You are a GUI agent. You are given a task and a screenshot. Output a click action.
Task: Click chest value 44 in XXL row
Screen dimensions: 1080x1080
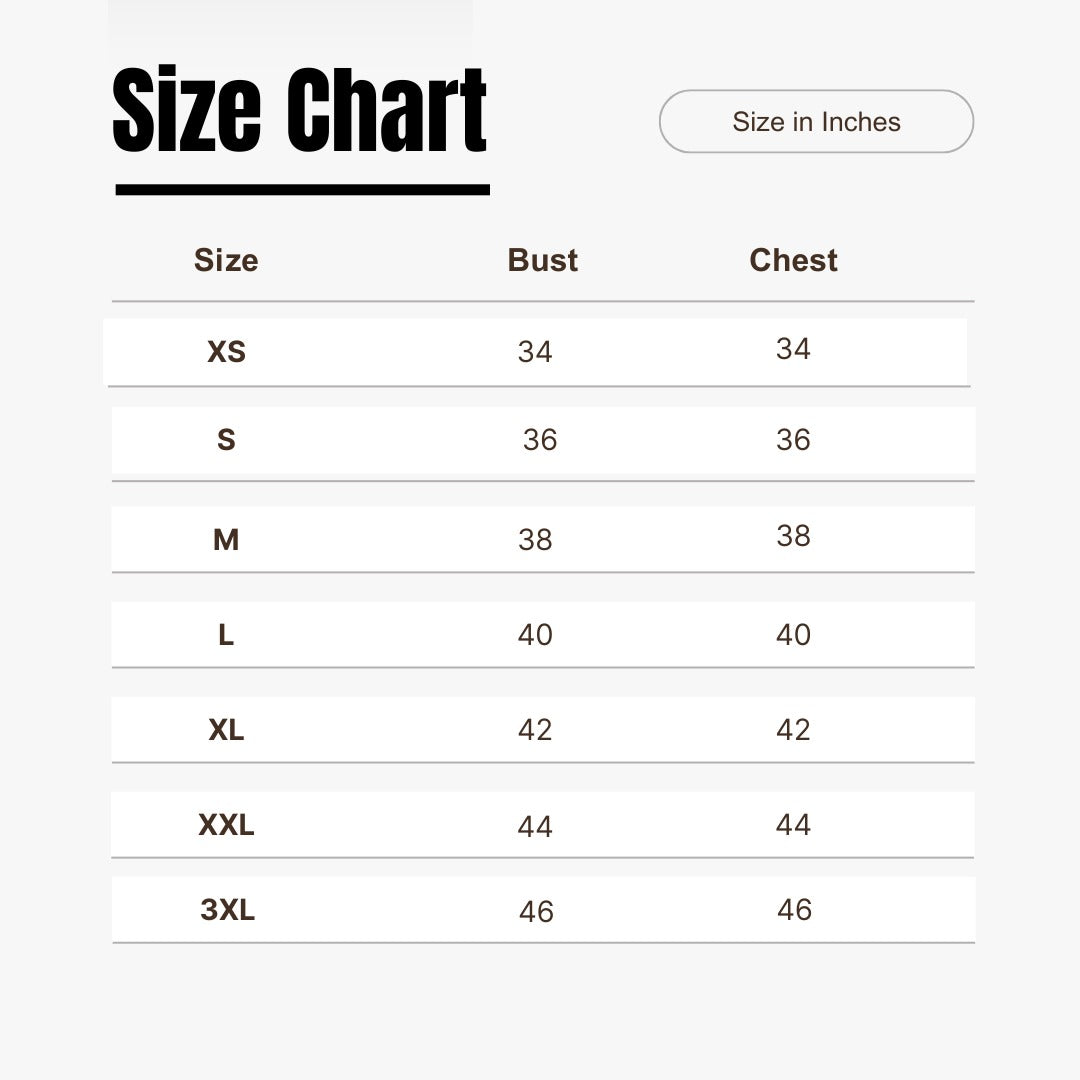(x=793, y=825)
